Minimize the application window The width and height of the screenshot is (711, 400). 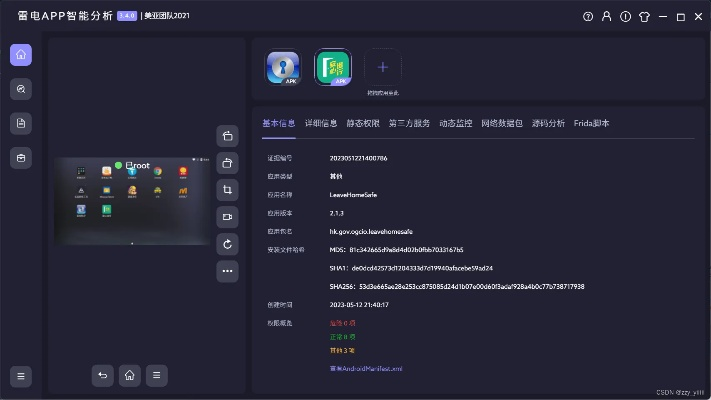point(663,17)
